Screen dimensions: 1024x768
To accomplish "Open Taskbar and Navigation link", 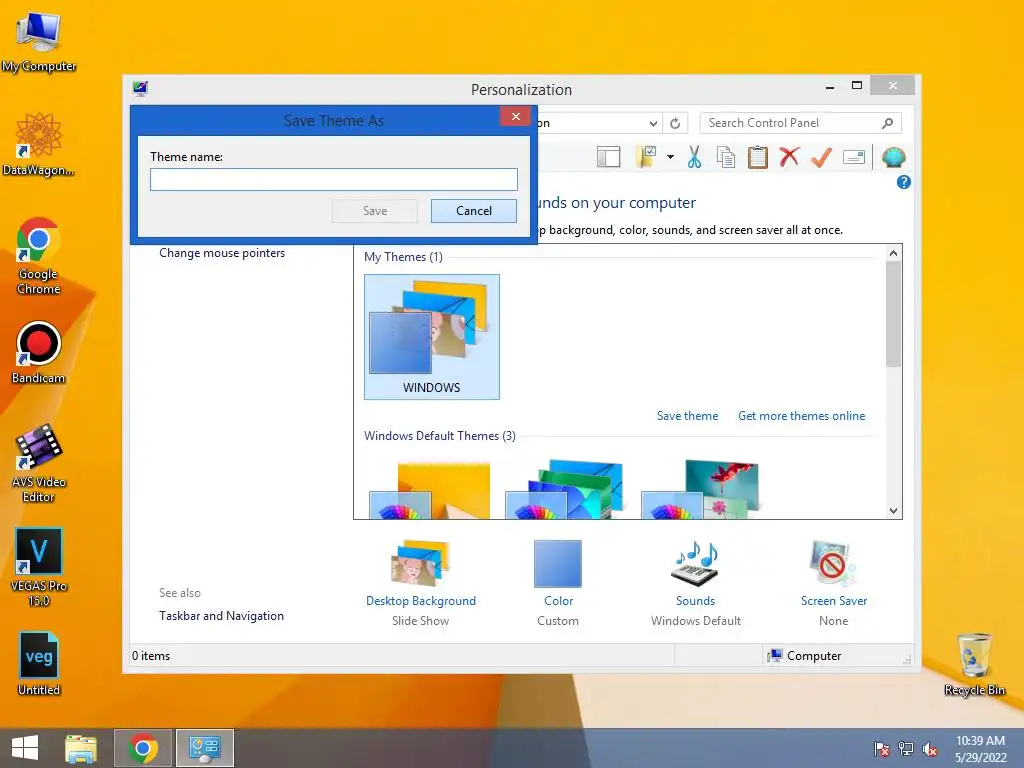I will 221,616.
